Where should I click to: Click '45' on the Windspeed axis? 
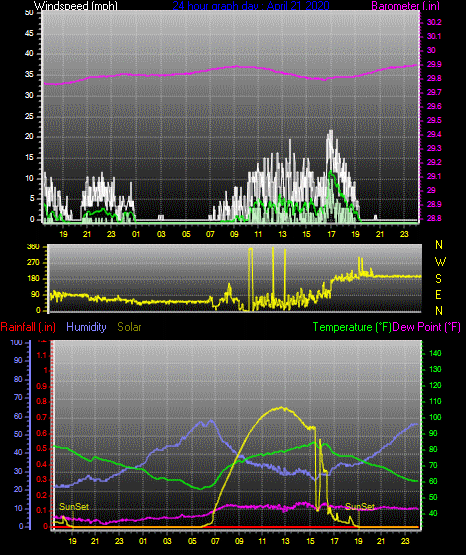click(29, 34)
